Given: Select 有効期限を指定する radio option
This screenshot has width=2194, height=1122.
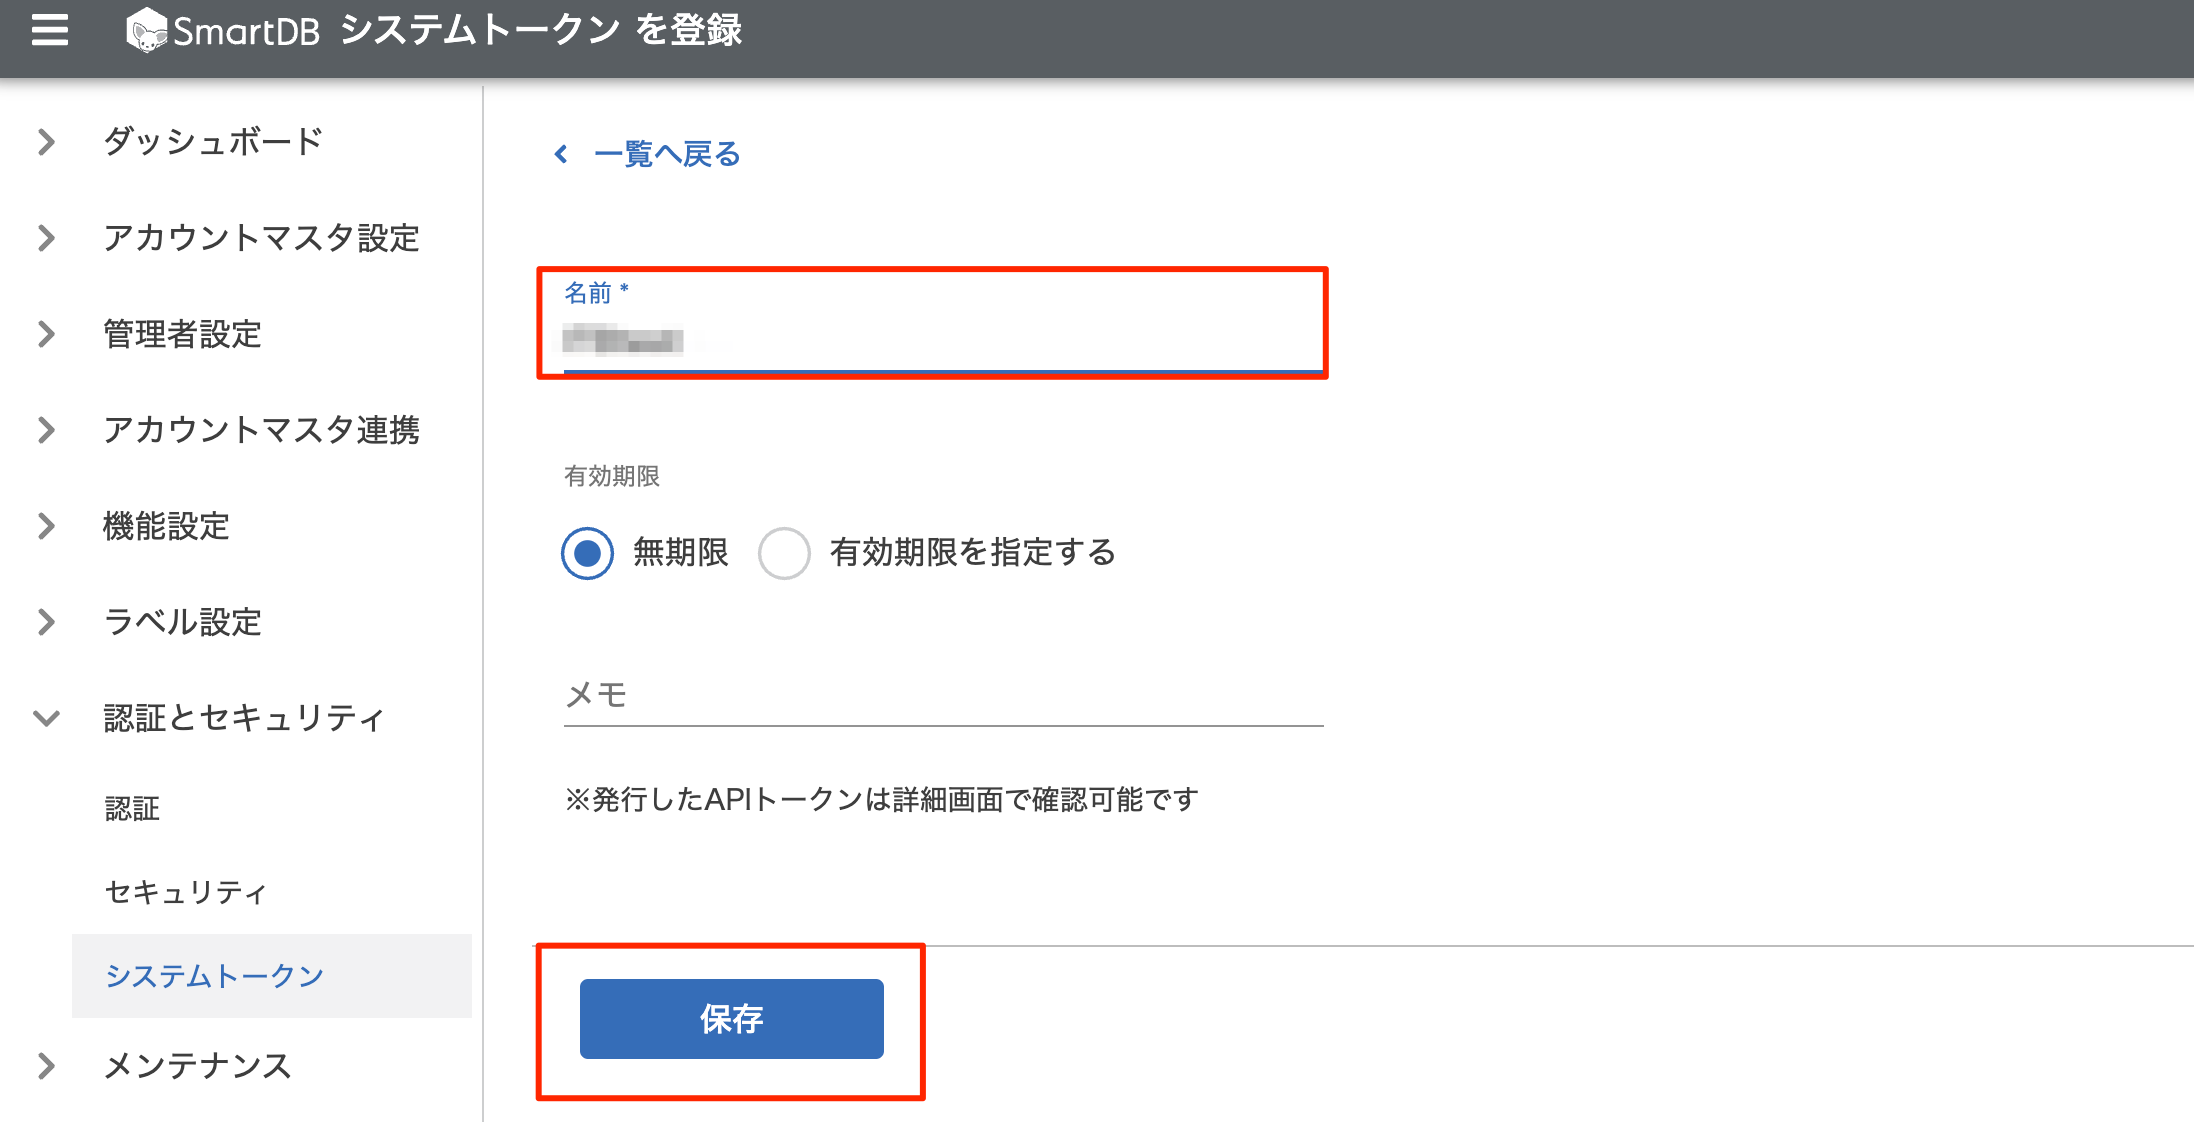Looking at the screenshot, I should click(x=784, y=553).
